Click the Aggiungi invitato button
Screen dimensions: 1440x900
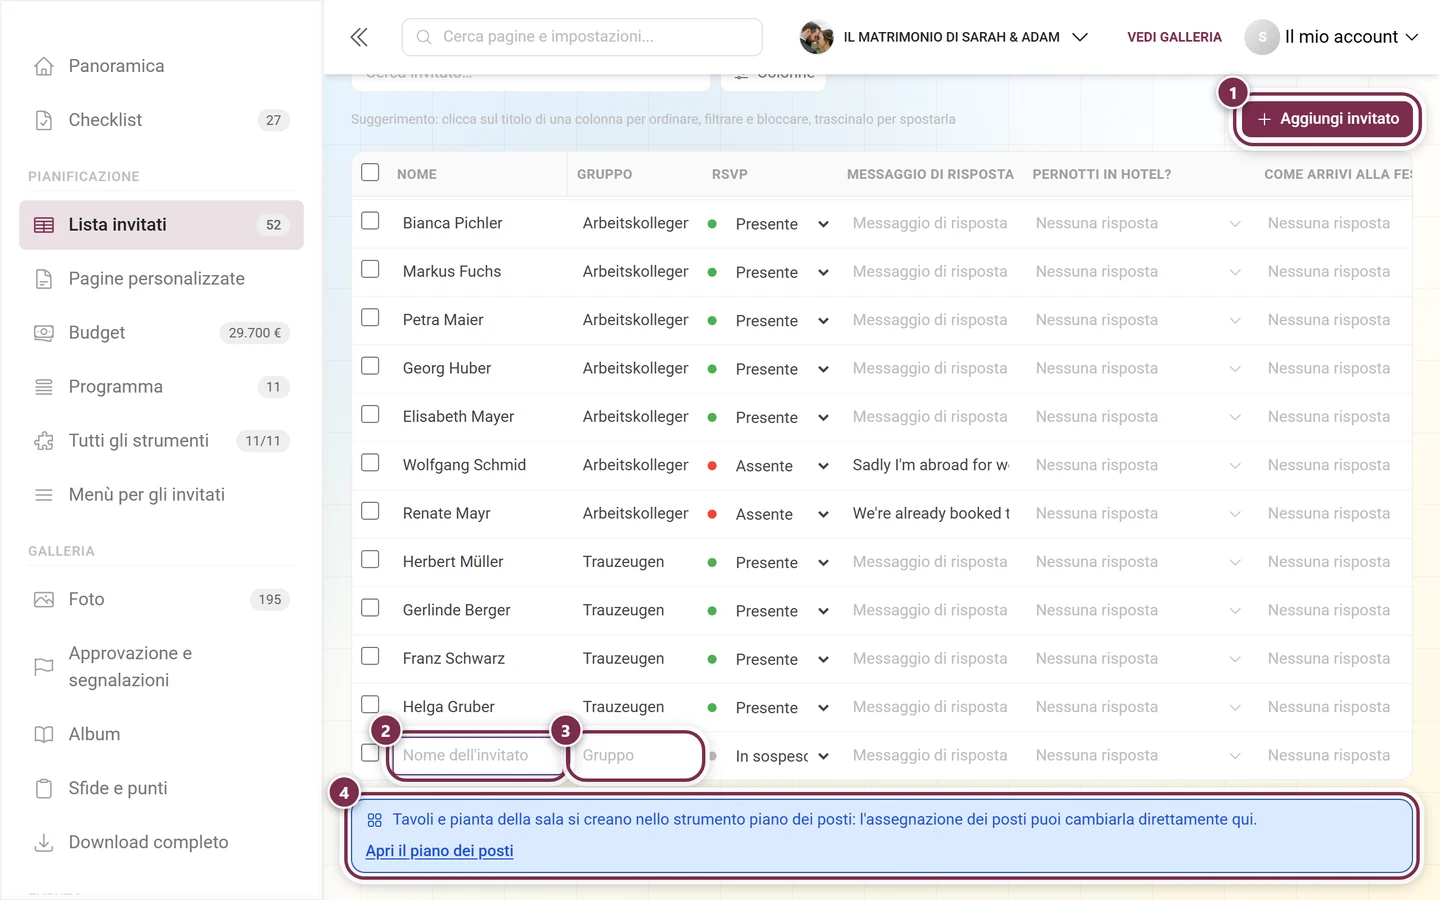click(1327, 119)
